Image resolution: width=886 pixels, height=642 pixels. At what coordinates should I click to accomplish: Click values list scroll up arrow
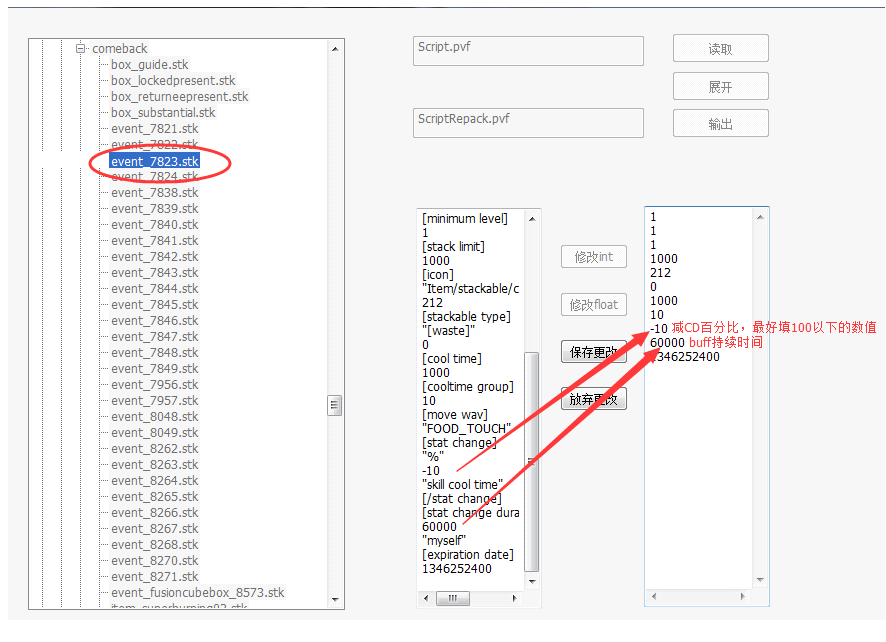pyautogui.click(x=761, y=216)
